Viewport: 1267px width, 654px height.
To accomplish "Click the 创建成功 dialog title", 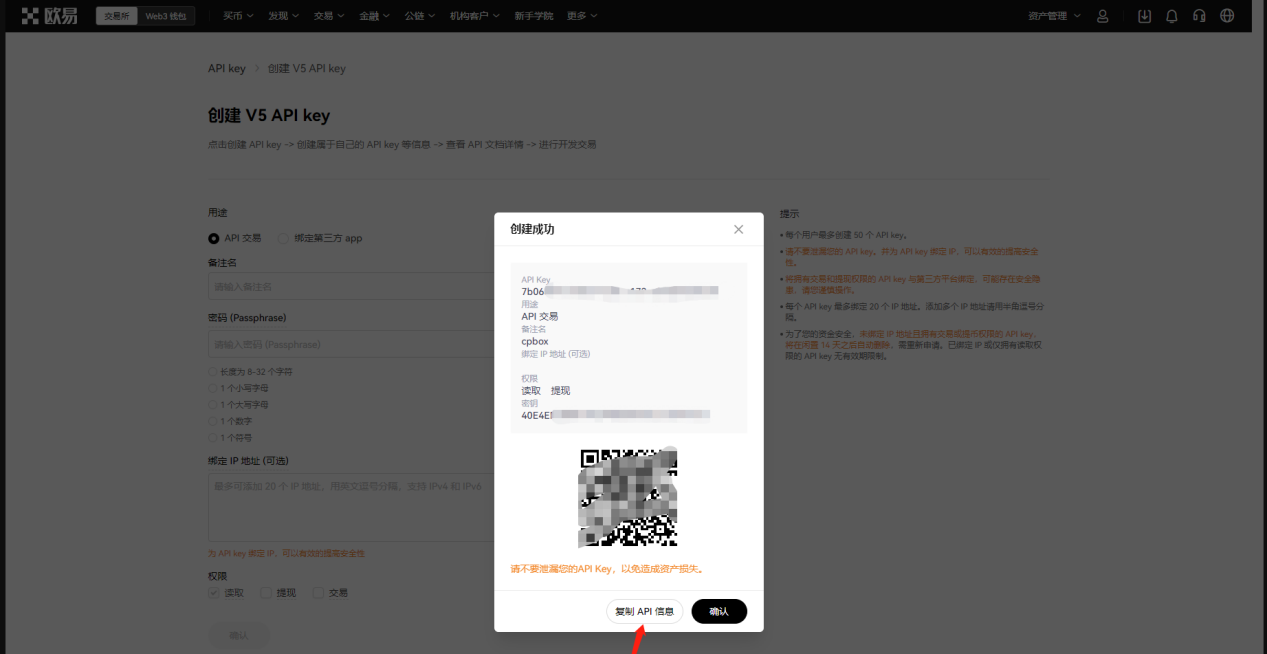I will [x=532, y=229].
